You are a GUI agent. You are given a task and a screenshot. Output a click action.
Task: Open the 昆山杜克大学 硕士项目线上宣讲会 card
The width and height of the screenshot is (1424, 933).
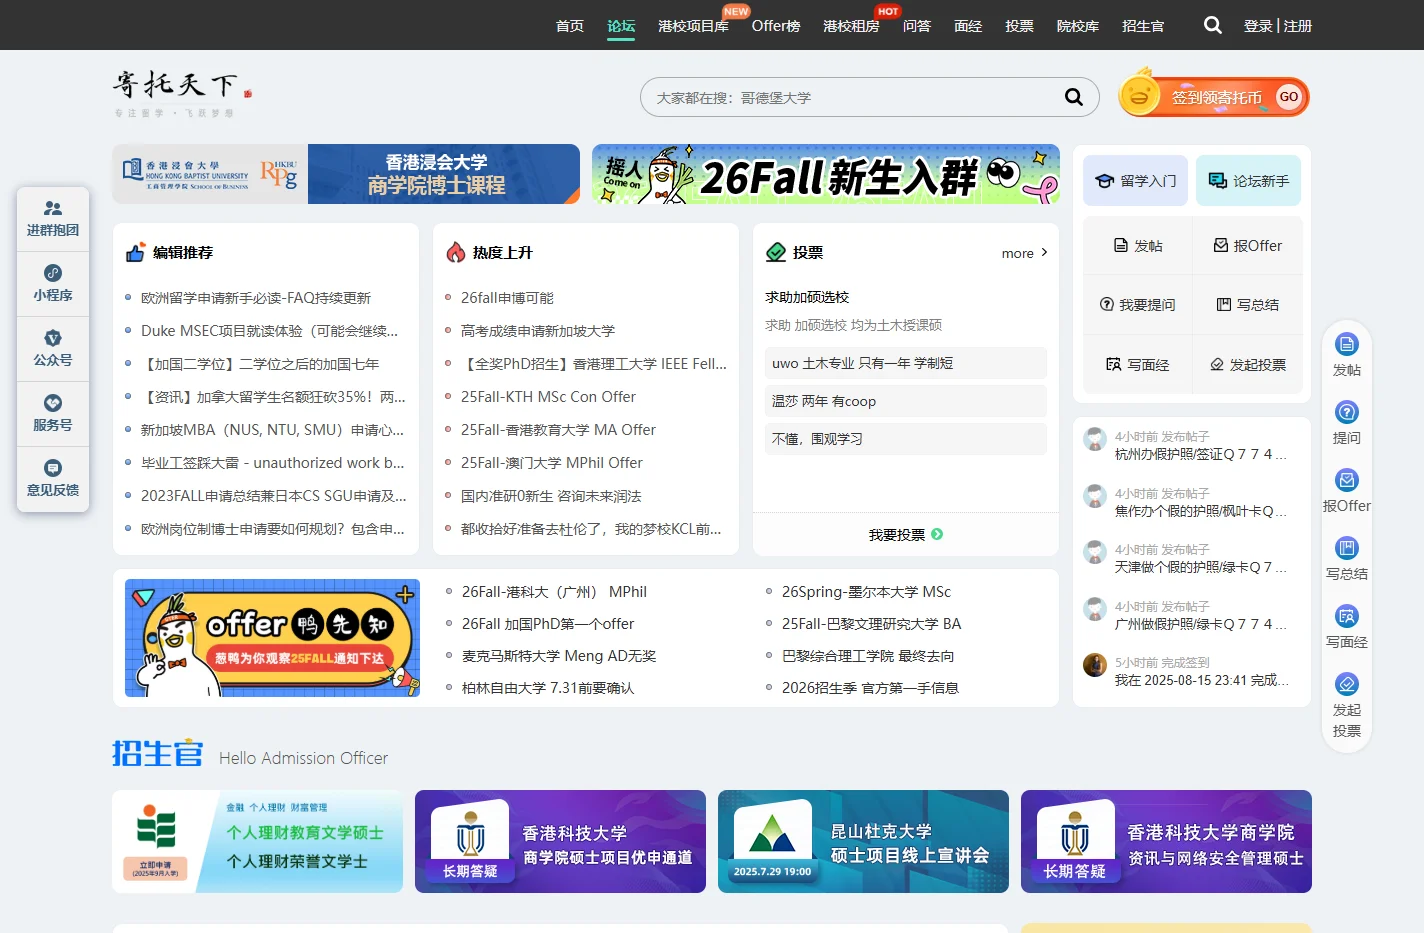[863, 841]
